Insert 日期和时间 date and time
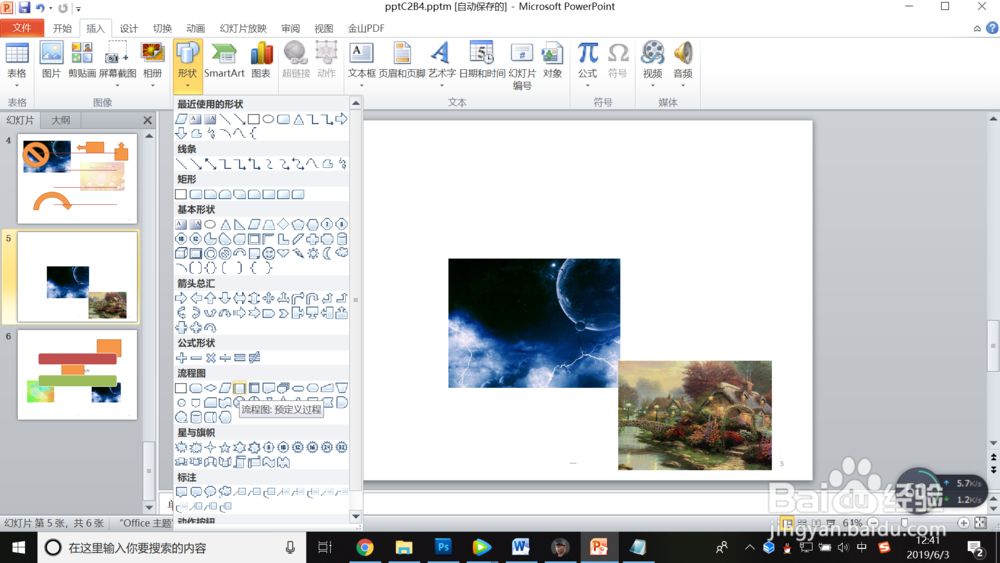The height and width of the screenshot is (563, 1000). 482,60
